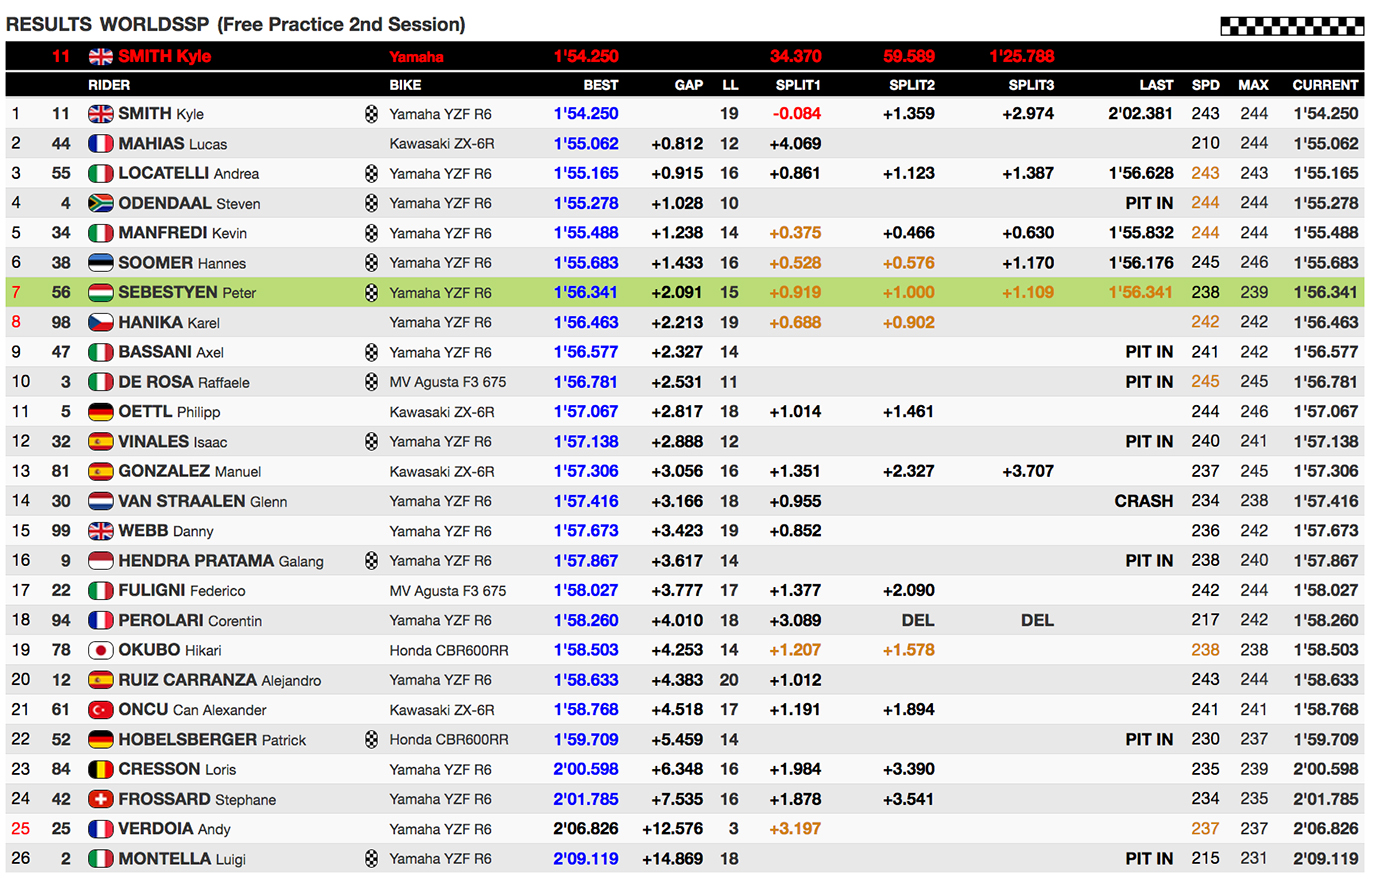Click the Belgian flag beside CRESSON Loris

tap(100, 769)
